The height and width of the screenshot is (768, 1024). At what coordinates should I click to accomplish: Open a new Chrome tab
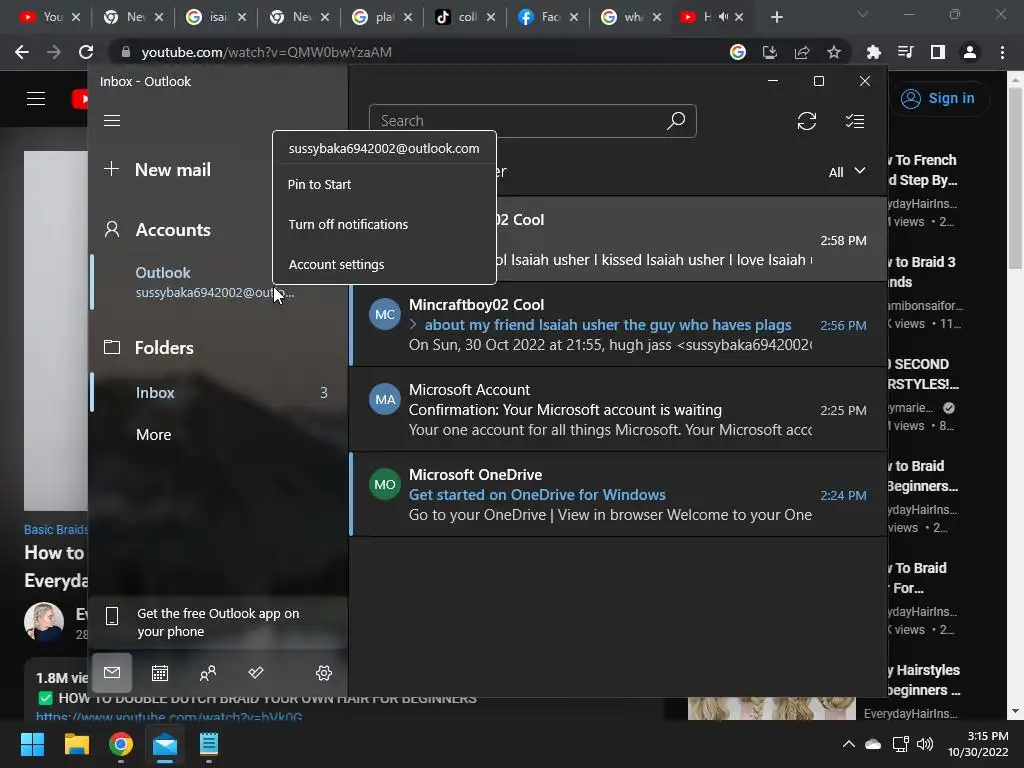[x=776, y=17]
